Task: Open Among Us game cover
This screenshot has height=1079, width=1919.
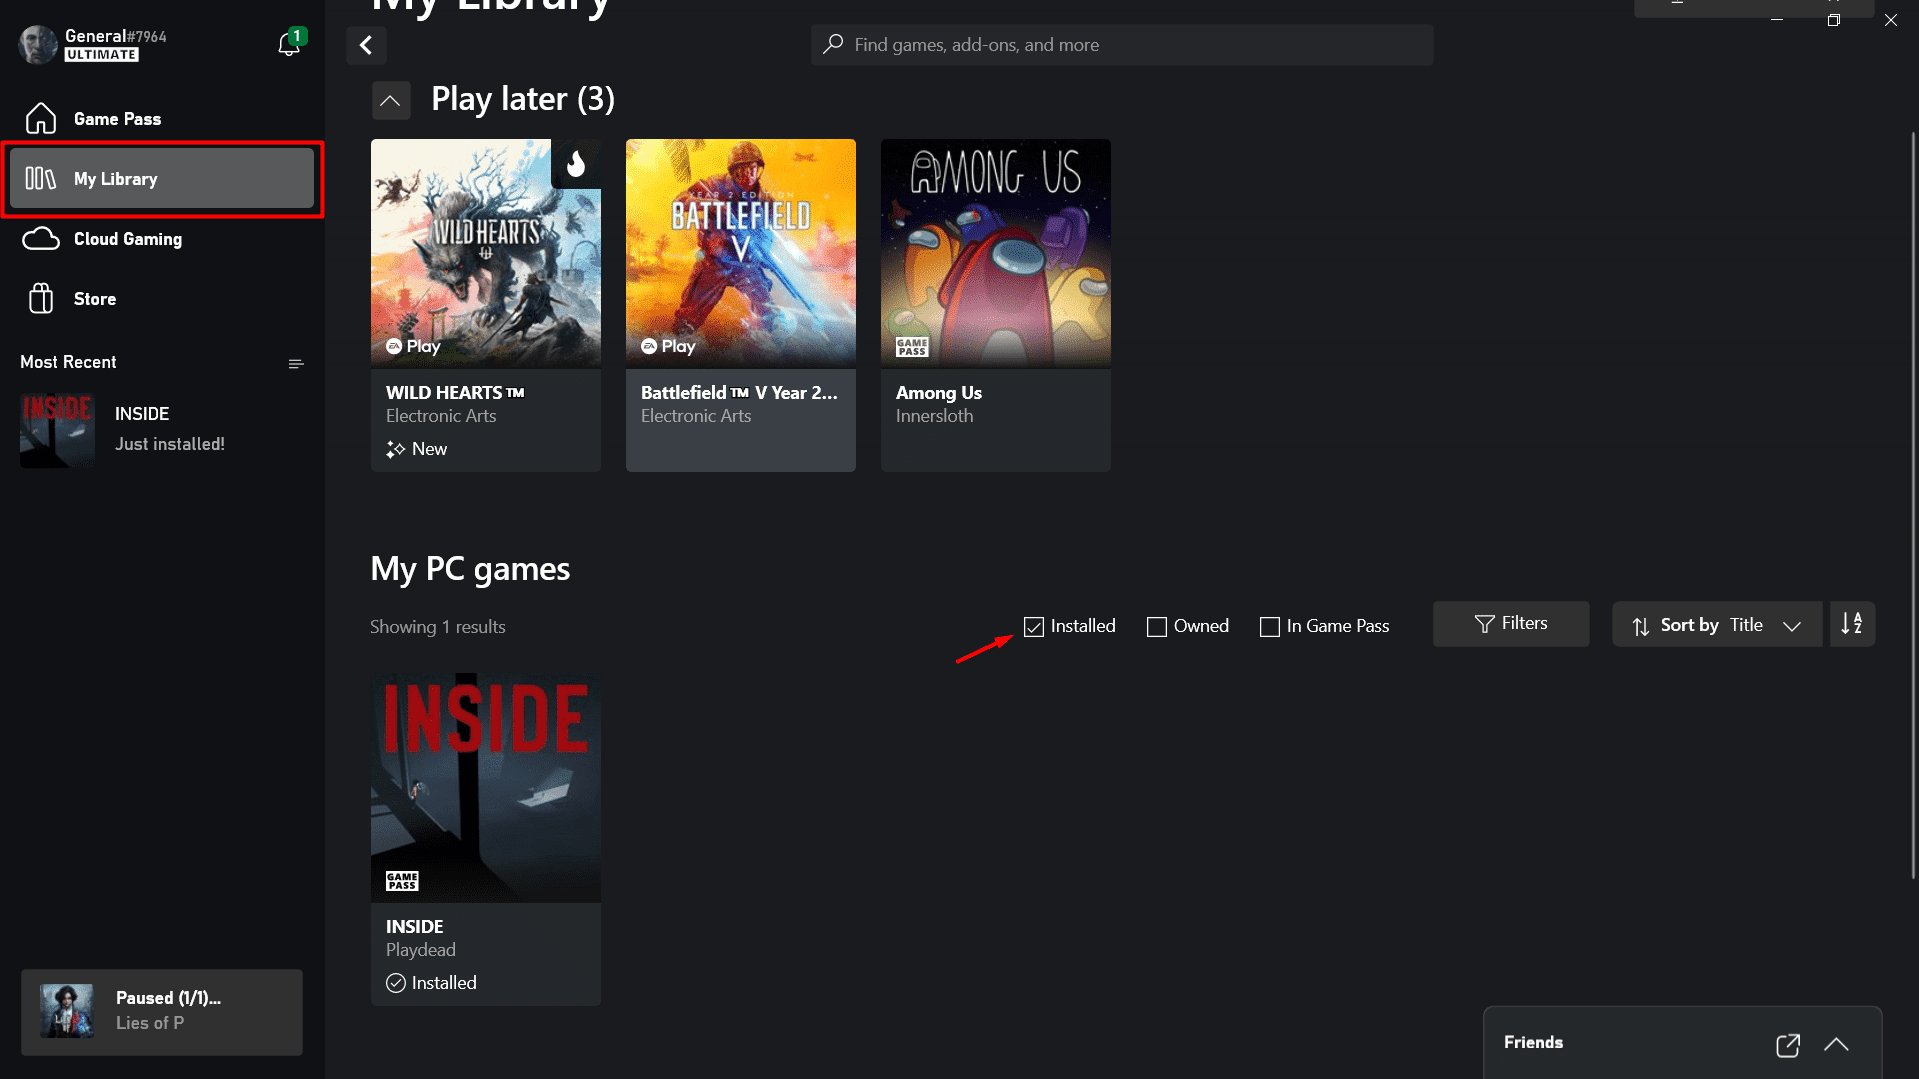Action: [996, 254]
